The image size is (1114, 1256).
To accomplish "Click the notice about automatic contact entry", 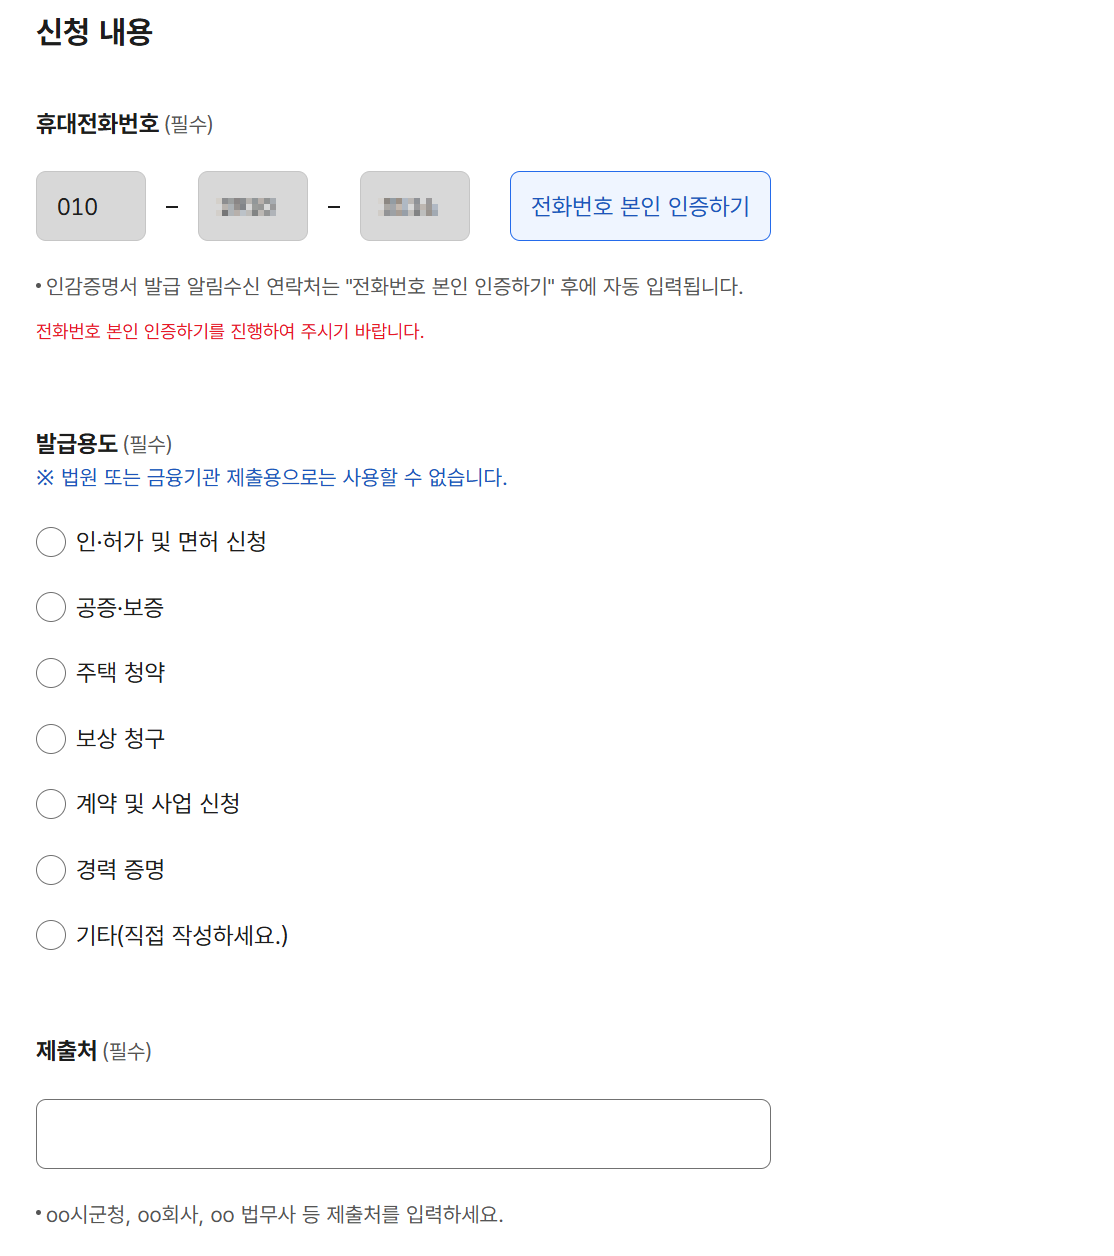I will tap(390, 286).
